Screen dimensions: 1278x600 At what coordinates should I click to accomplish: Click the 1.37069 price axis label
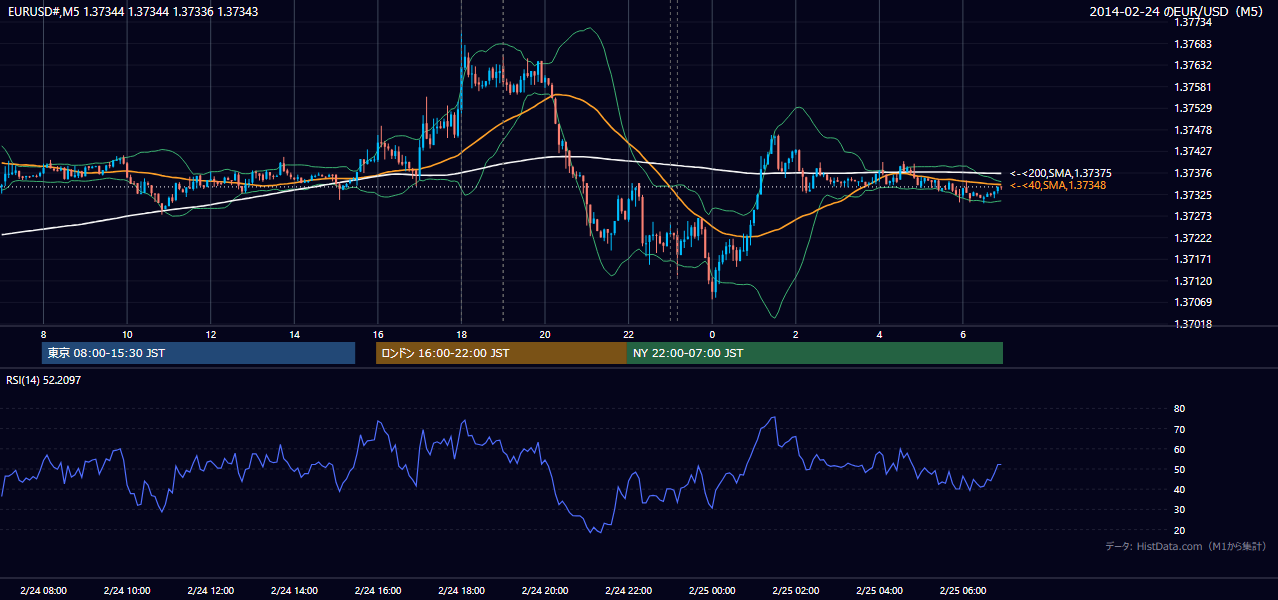(1193, 302)
